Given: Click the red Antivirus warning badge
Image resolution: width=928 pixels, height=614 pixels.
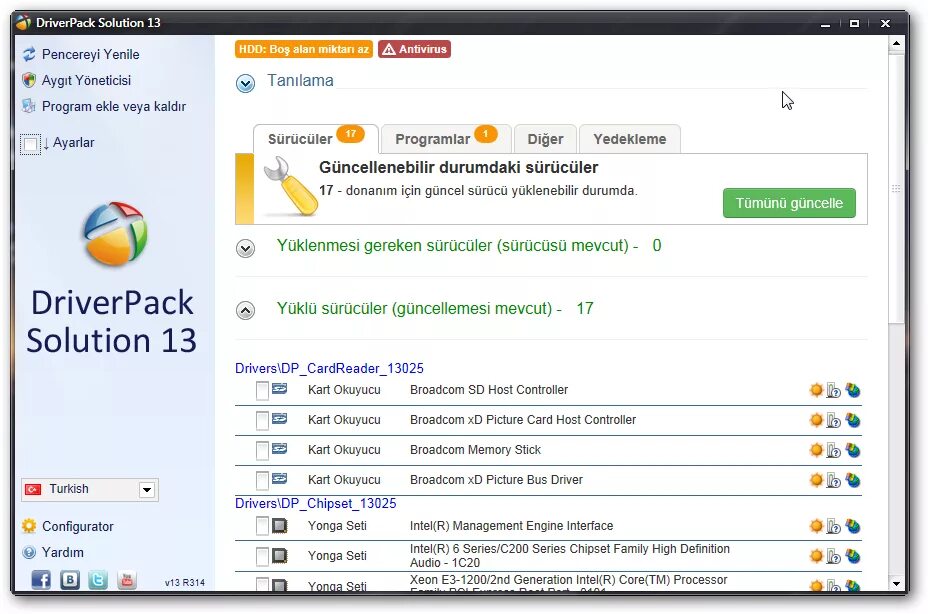Looking at the screenshot, I should (414, 49).
